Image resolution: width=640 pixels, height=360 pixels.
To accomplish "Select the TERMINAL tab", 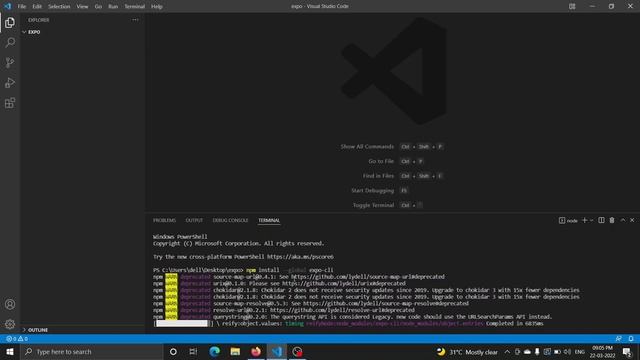I will coord(269,220).
